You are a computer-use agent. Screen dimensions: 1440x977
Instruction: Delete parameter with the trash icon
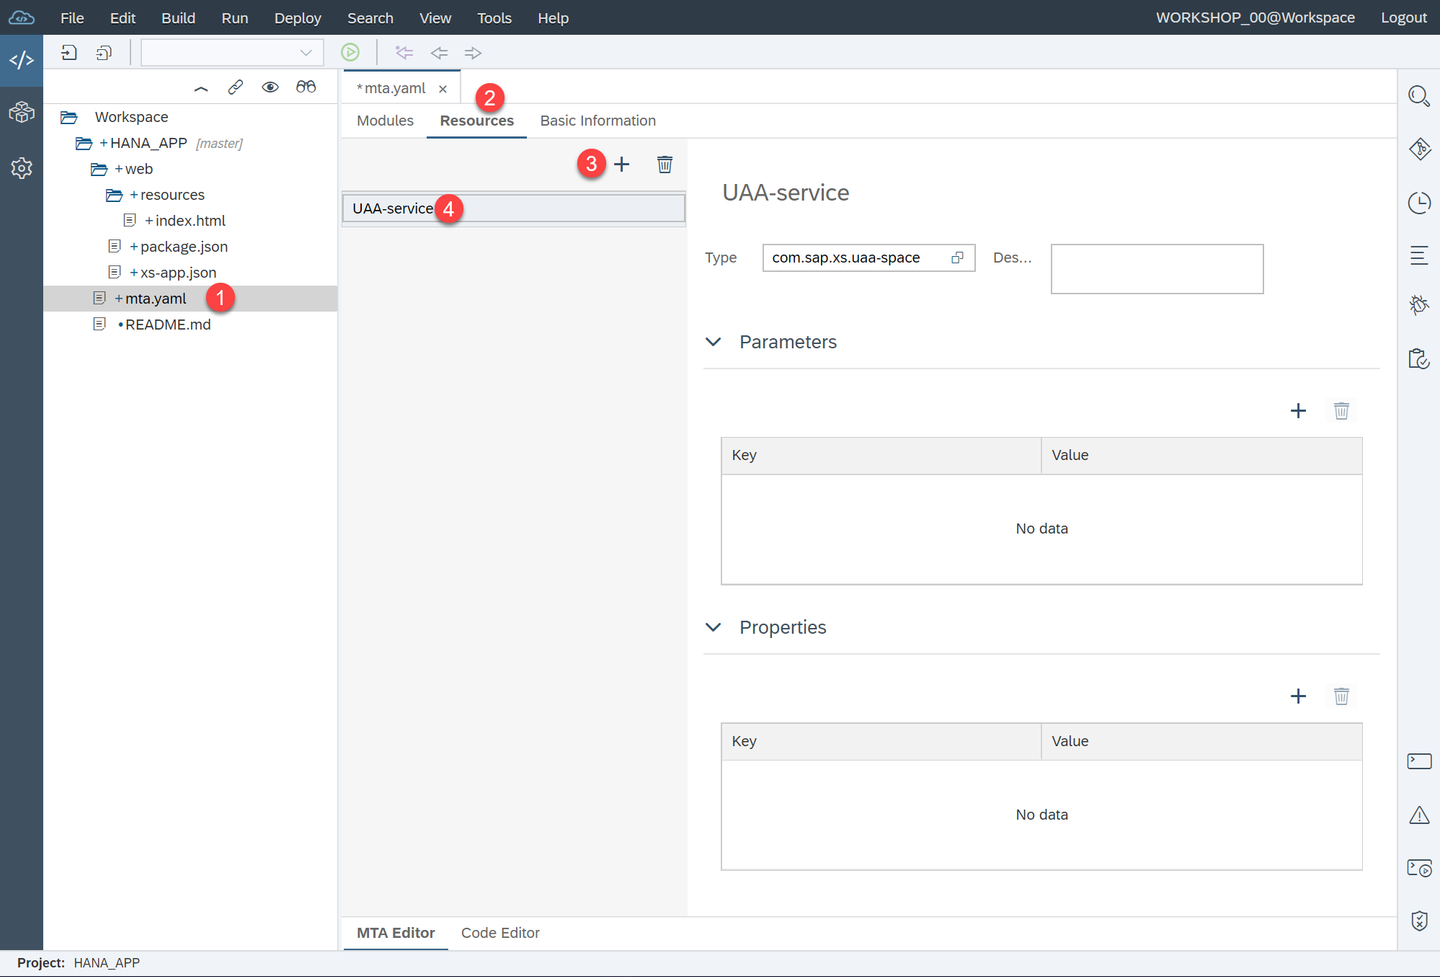1342,410
